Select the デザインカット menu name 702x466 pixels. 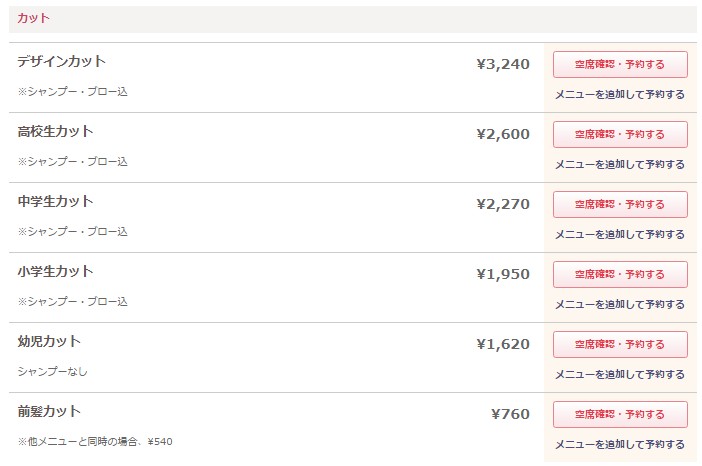pos(61,62)
